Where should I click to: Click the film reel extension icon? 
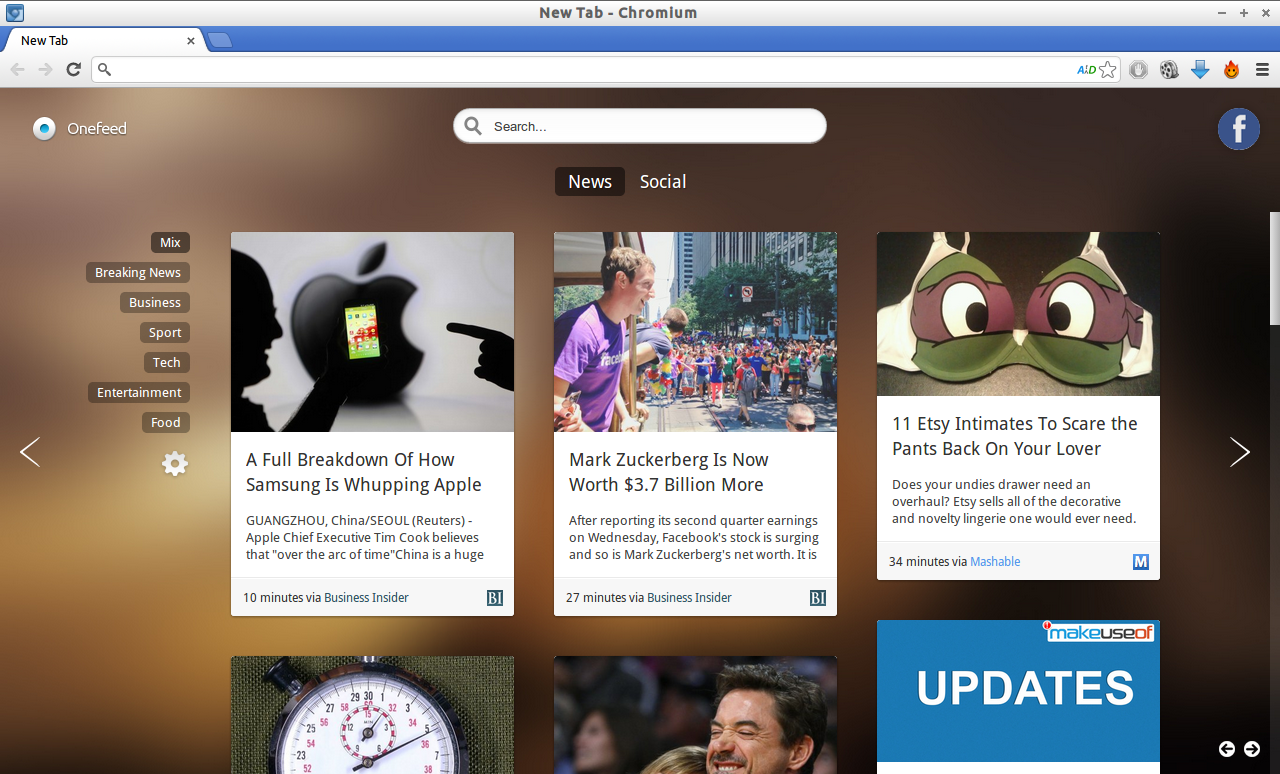pos(1169,70)
